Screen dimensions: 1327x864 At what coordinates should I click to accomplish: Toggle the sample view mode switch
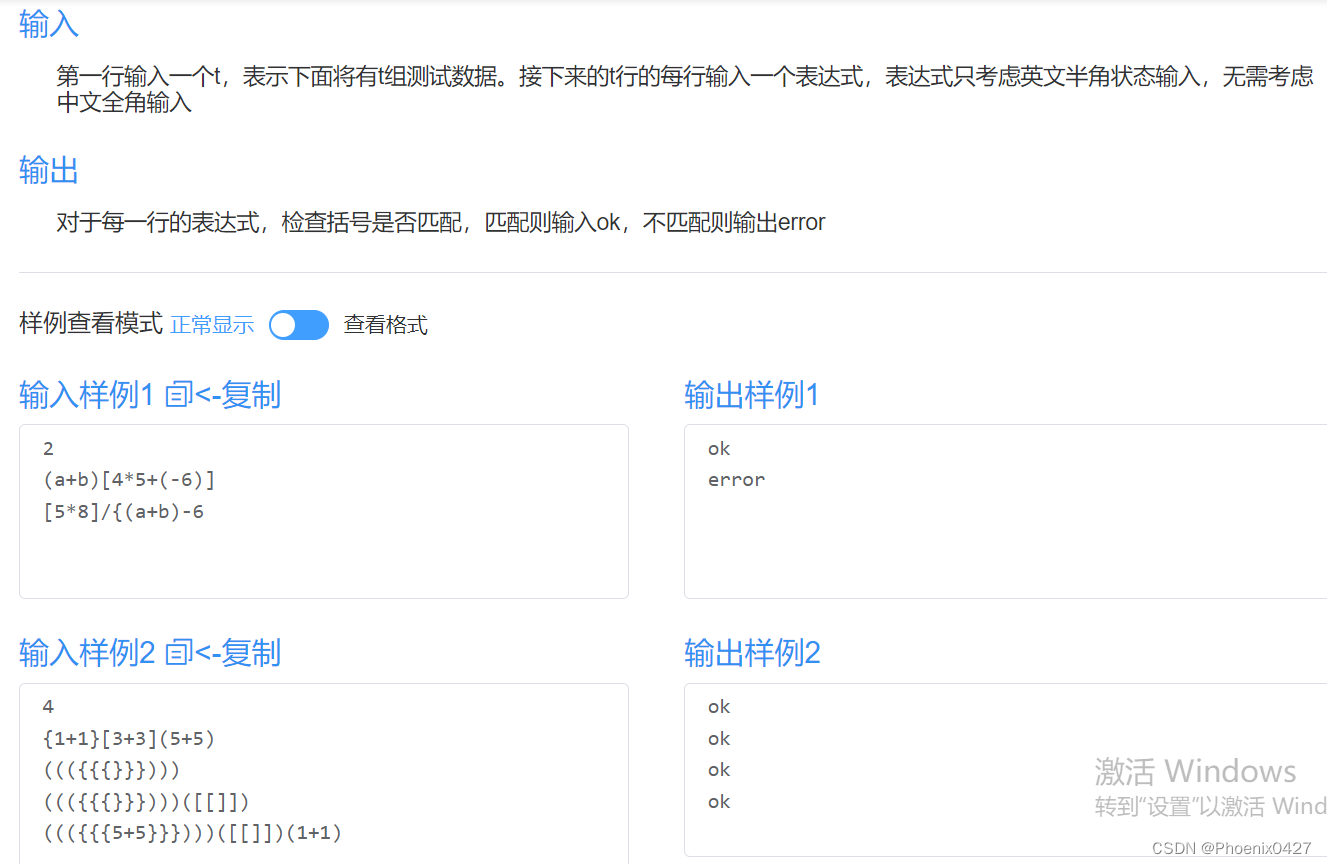299,325
